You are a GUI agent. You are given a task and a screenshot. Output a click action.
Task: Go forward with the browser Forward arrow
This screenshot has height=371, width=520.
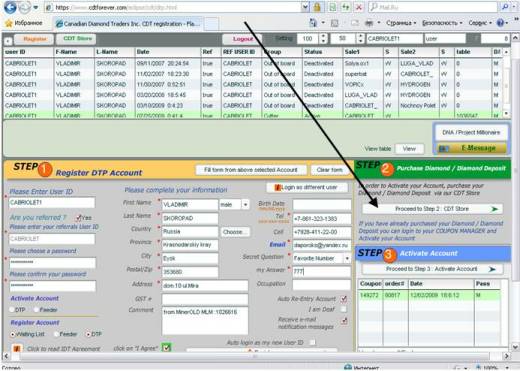(x=25, y=7)
